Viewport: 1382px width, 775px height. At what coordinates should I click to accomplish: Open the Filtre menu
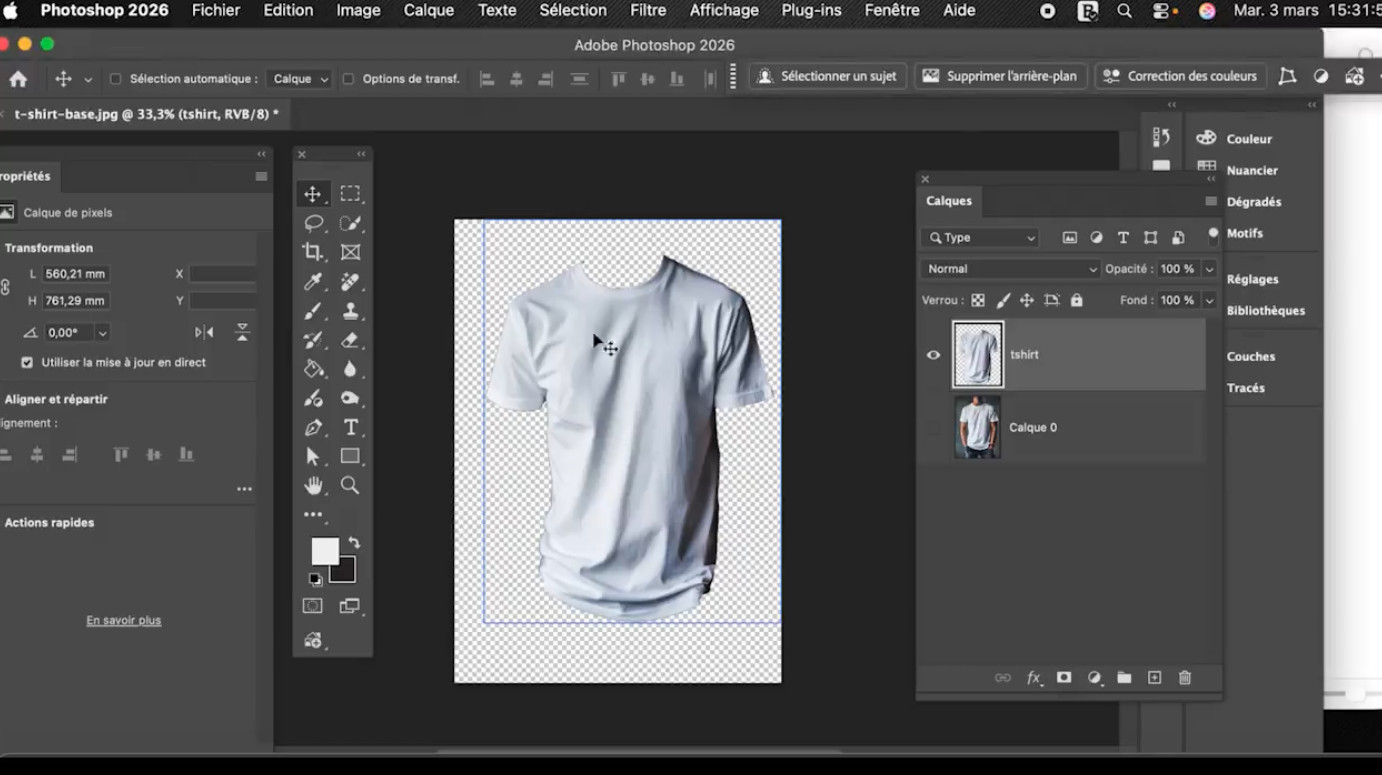[647, 11]
